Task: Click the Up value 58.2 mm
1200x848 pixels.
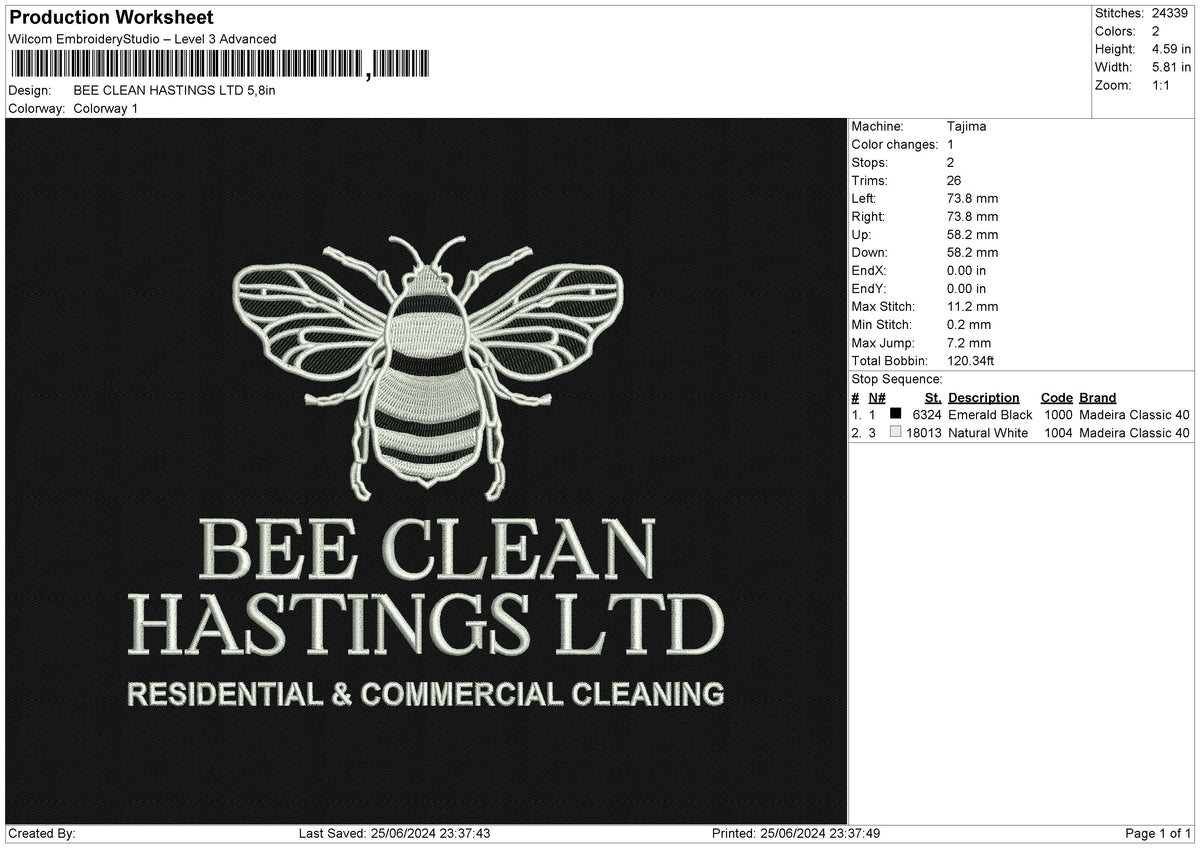Action: point(972,234)
